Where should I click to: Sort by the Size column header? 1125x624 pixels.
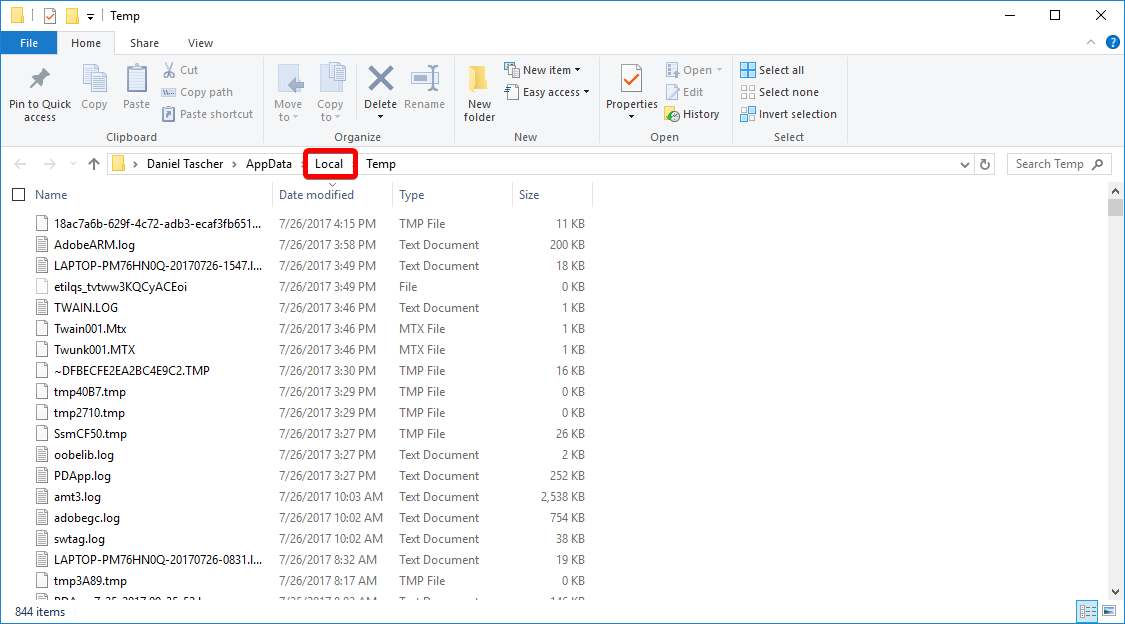[x=529, y=194]
